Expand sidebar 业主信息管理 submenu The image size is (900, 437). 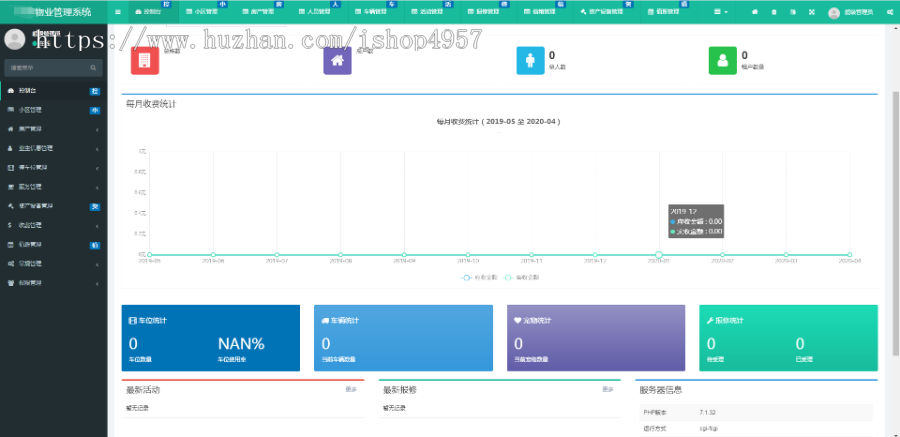pos(54,149)
